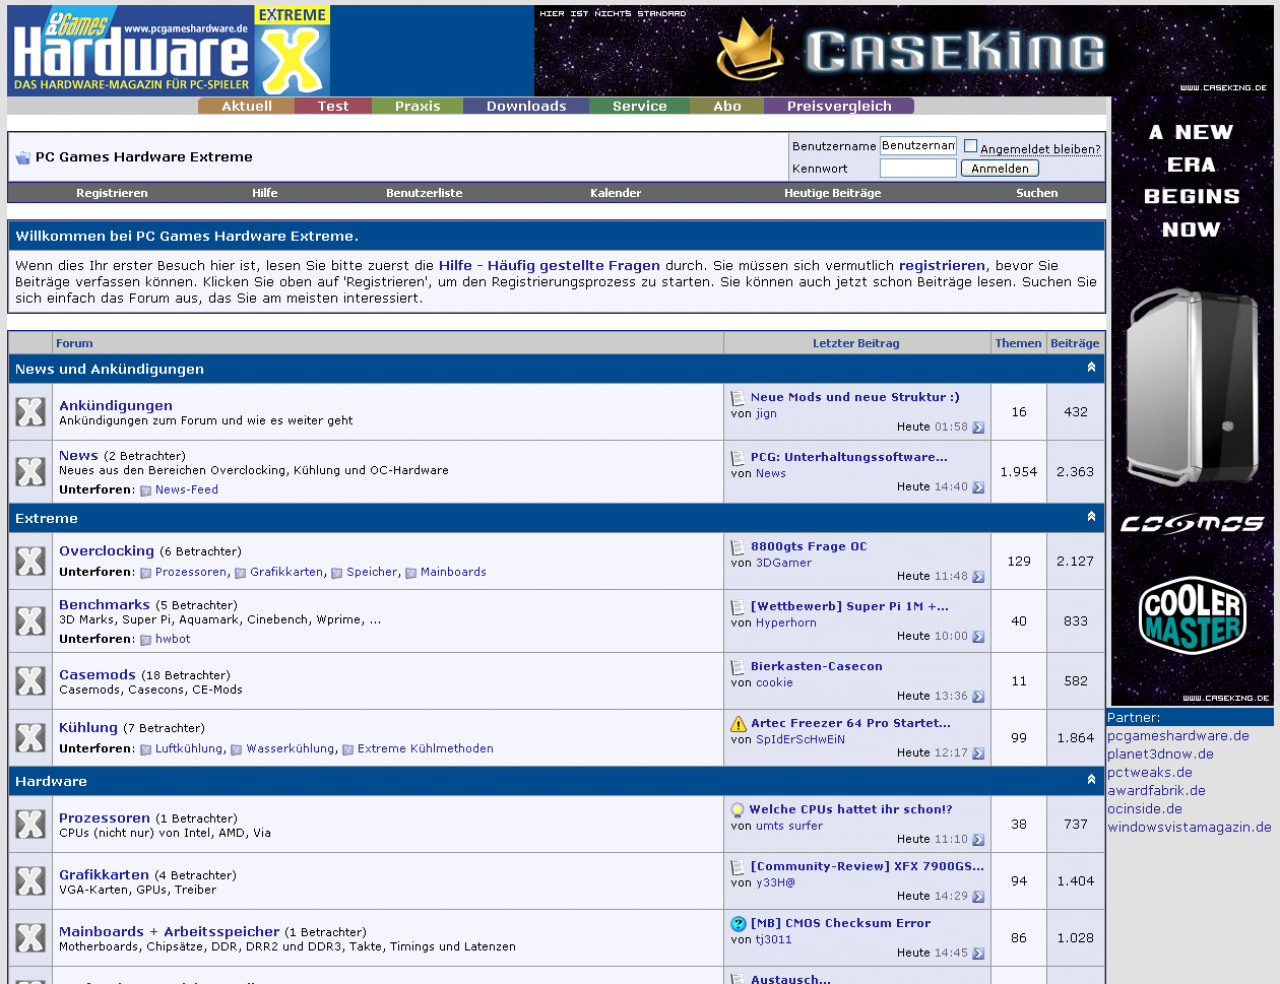Open partner link planet3dnow.de

pyautogui.click(x=1160, y=754)
